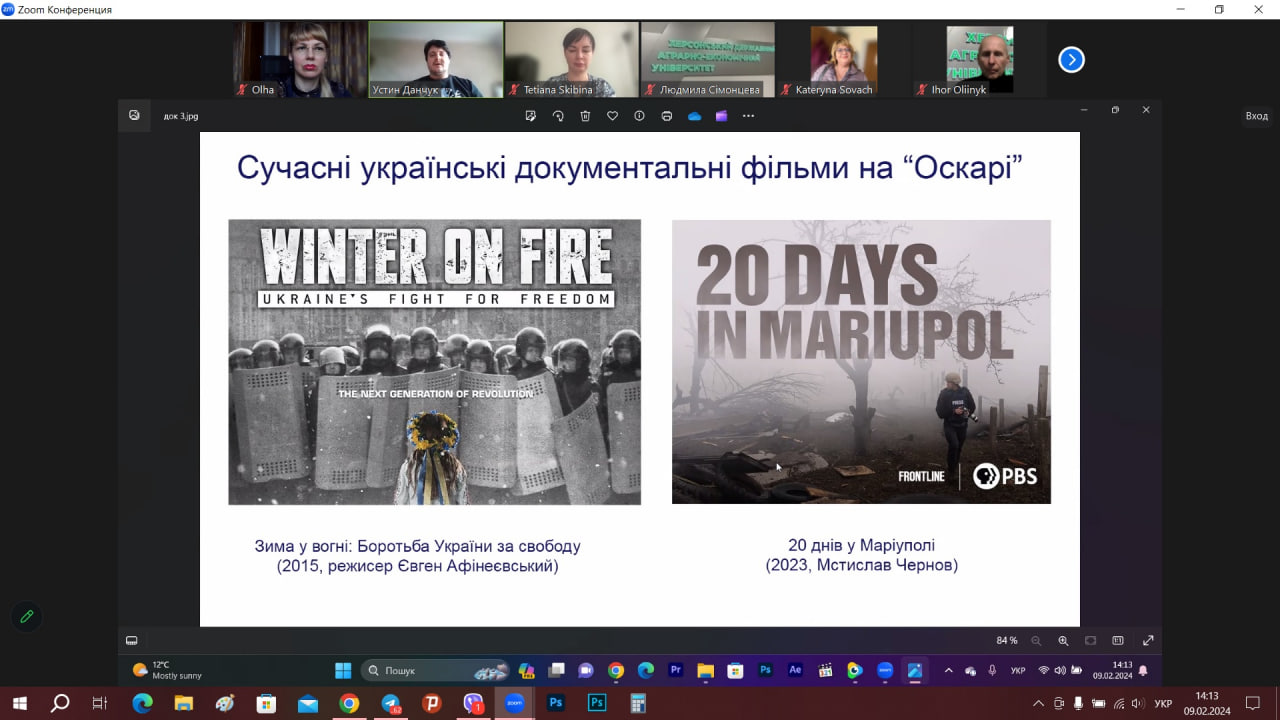Click the actual size icon in Photos
The height and width of the screenshot is (720, 1280).
click(1118, 640)
